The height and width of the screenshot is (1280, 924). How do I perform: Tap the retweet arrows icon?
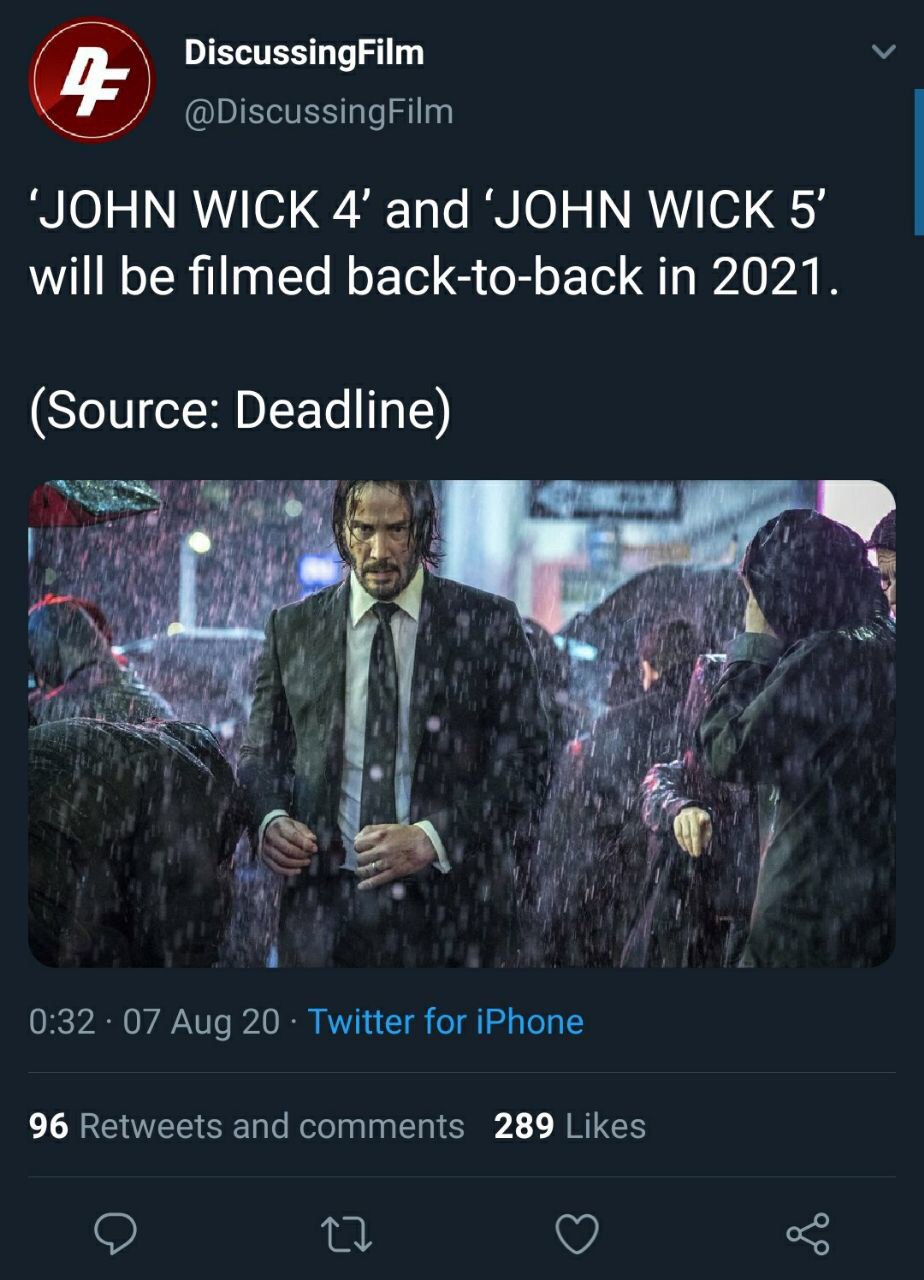(347, 1234)
